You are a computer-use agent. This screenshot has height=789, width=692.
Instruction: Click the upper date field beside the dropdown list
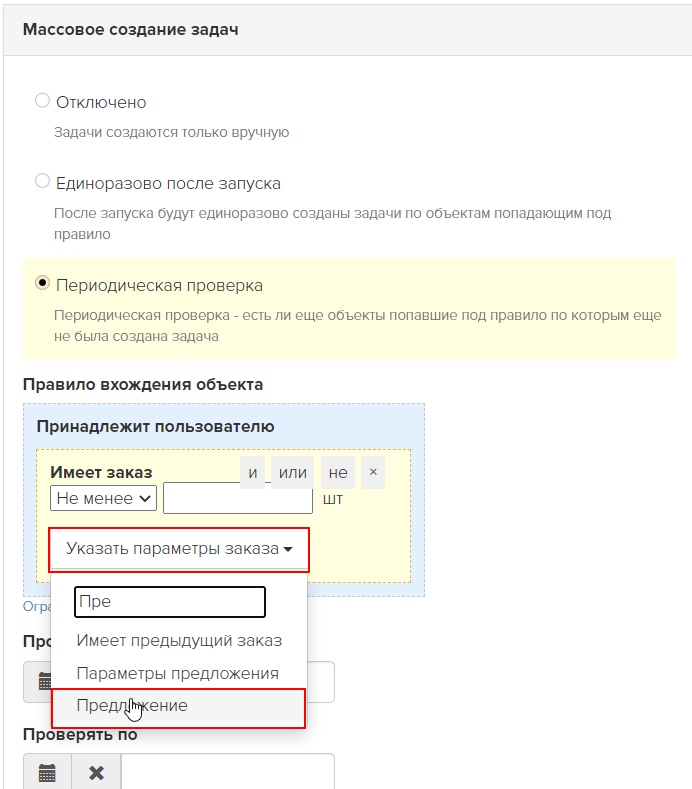pyautogui.click(x=320, y=682)
